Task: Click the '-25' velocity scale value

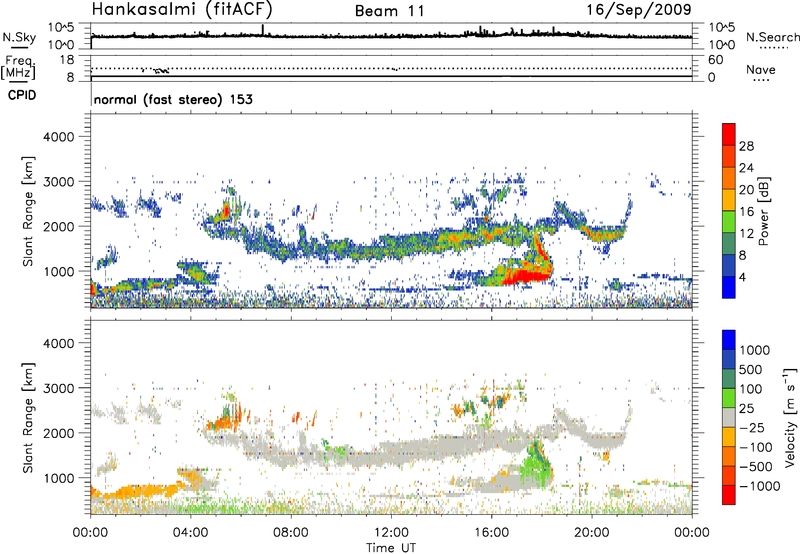Action: point(751,427)
